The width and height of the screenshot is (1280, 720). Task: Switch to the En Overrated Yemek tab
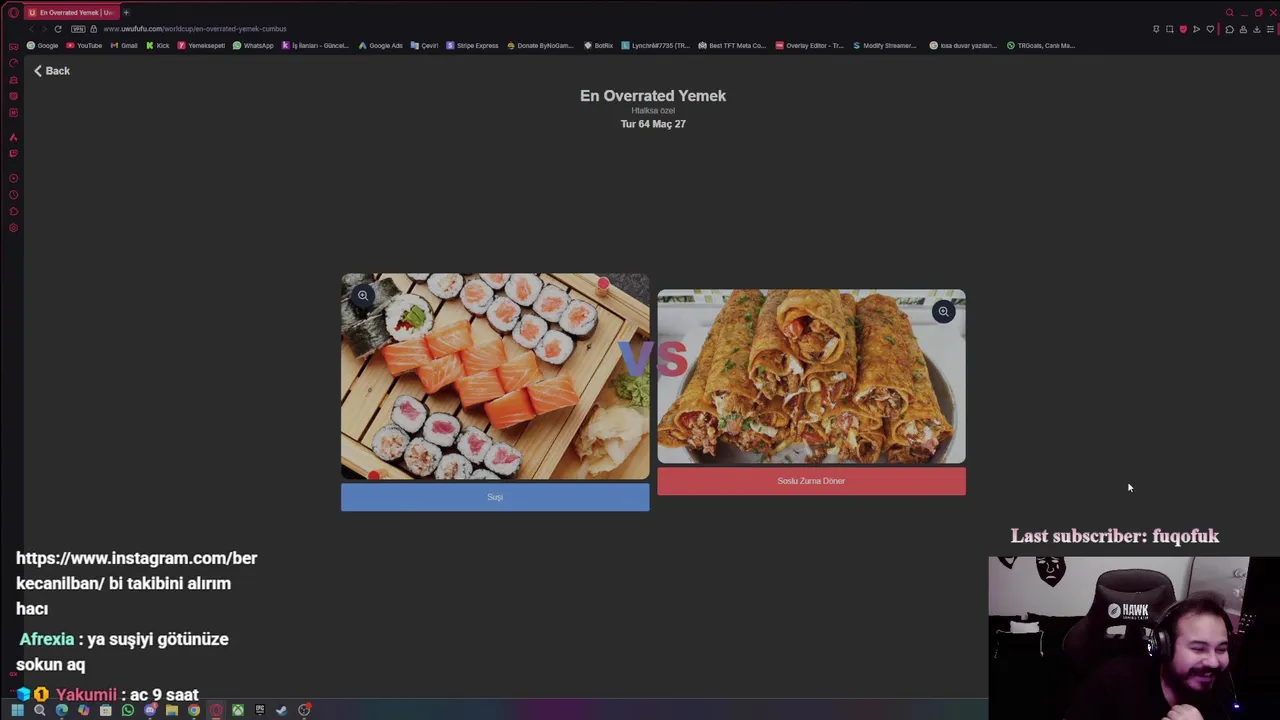(x=71, y=12)
